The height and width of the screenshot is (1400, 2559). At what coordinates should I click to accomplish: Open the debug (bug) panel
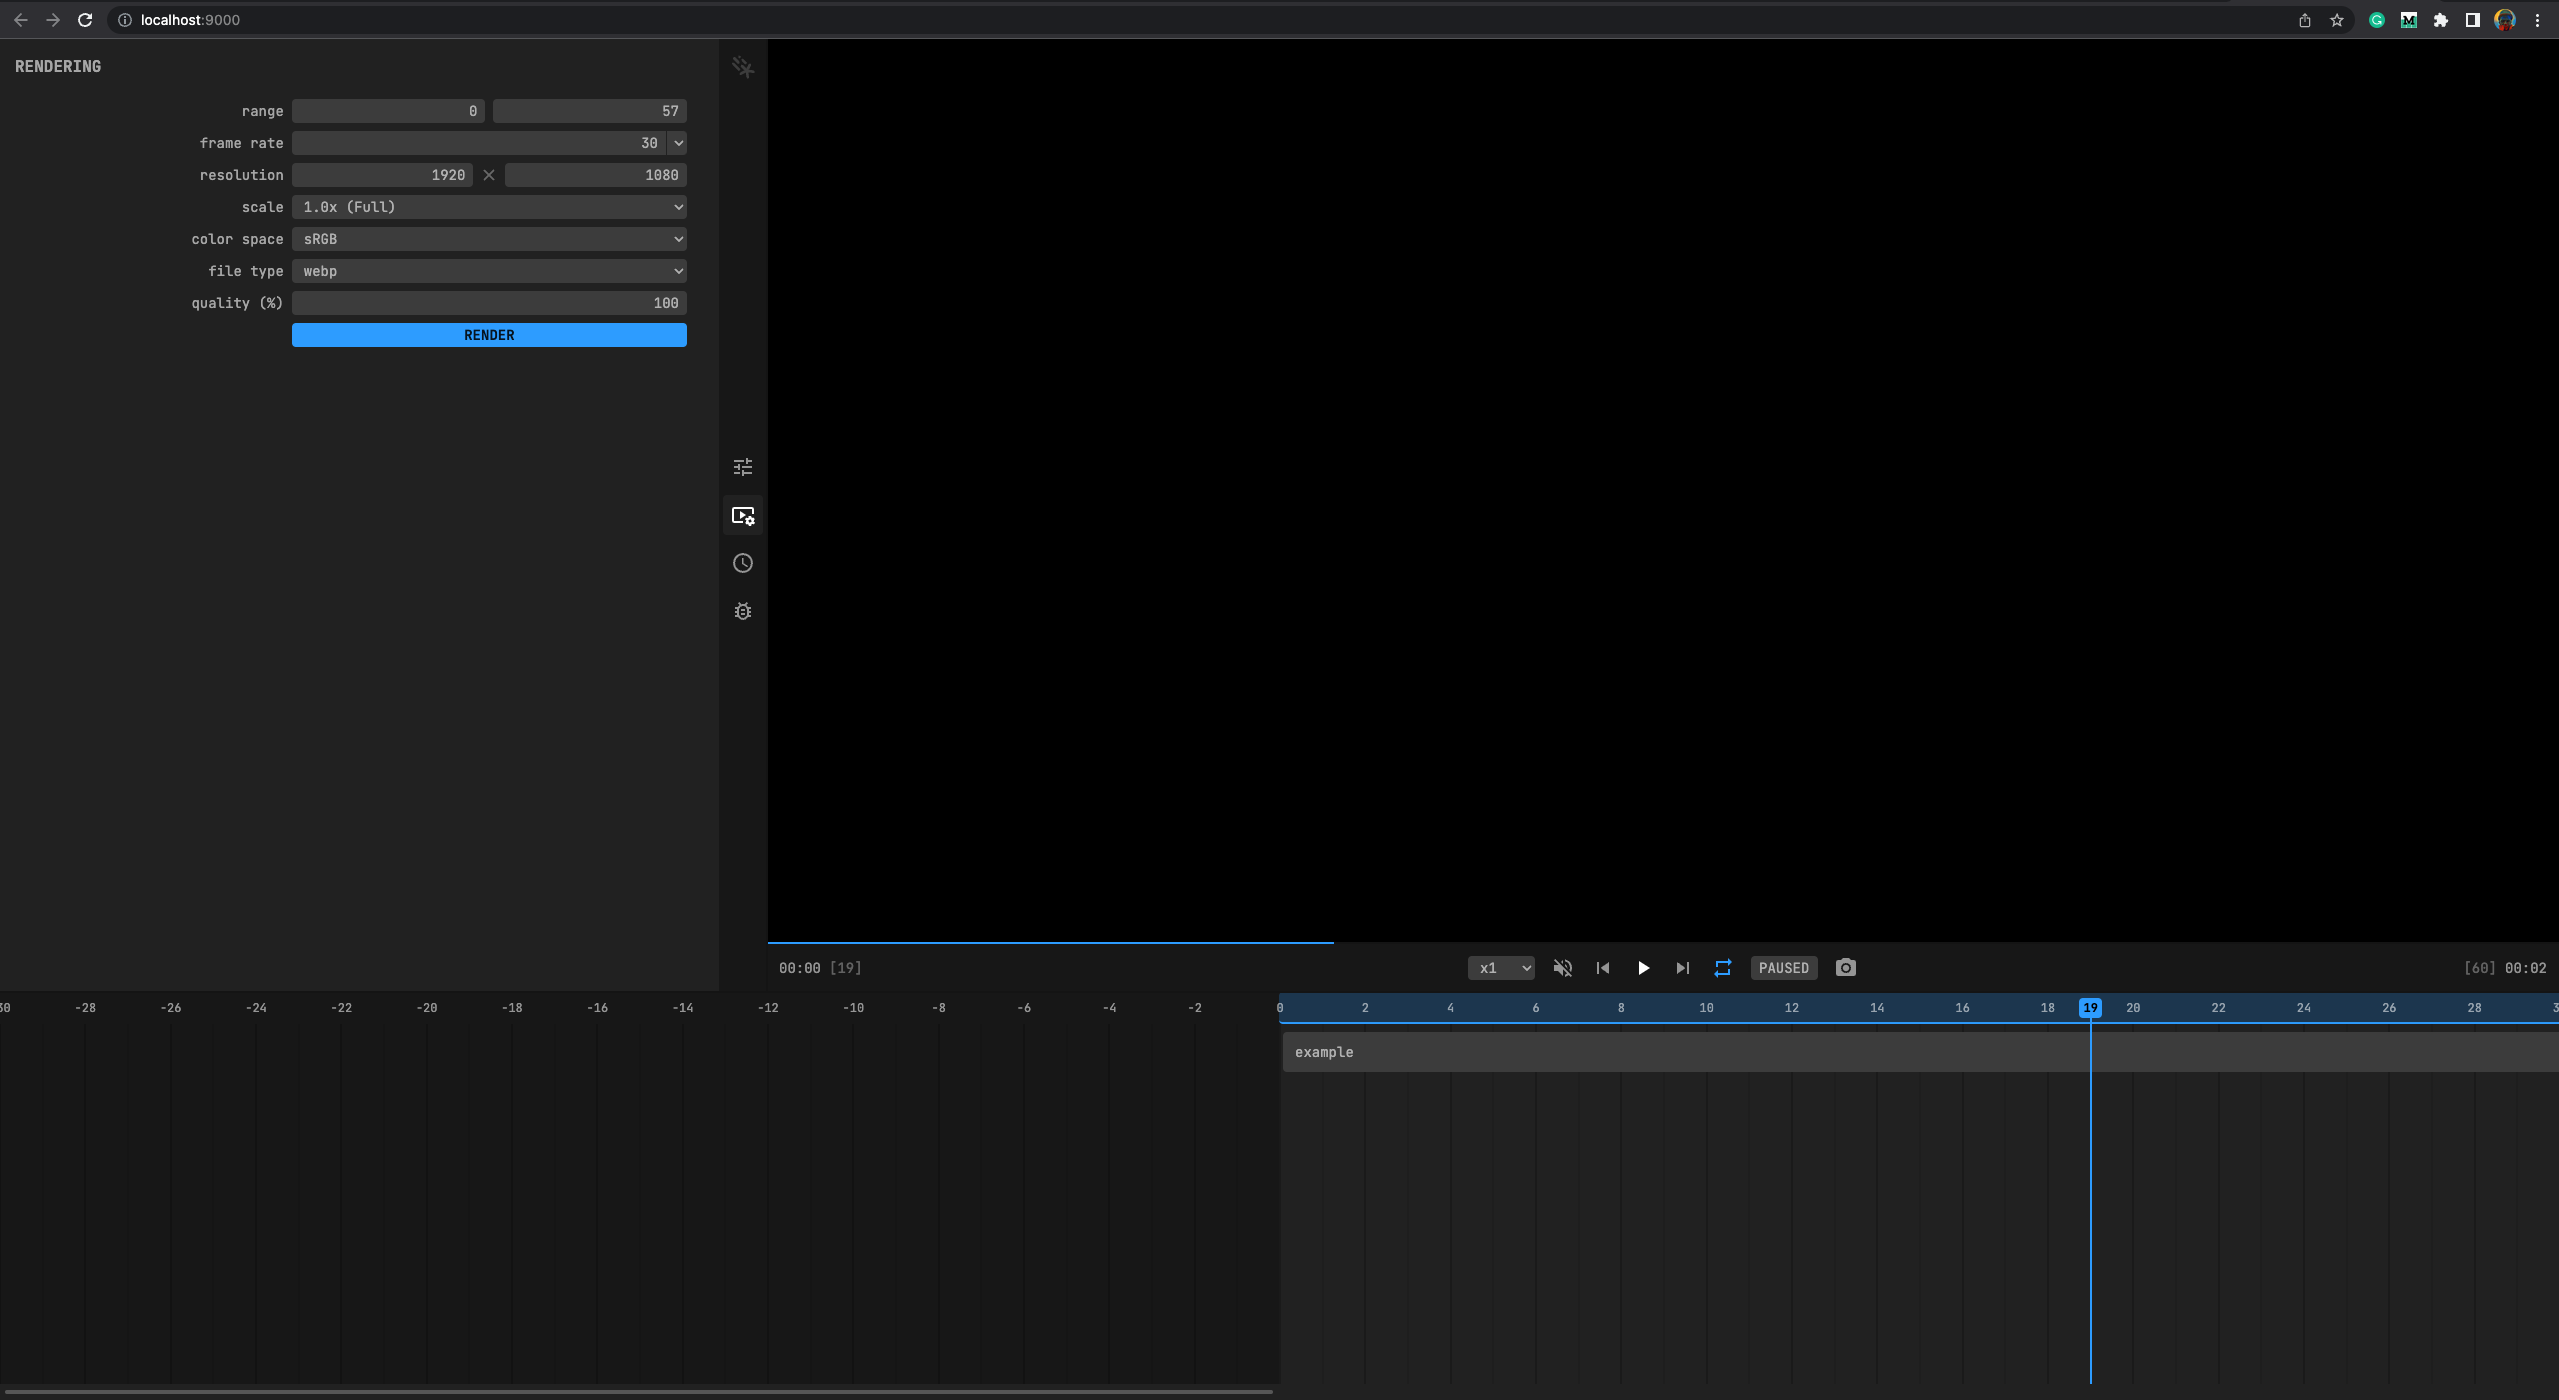[743, 611]
